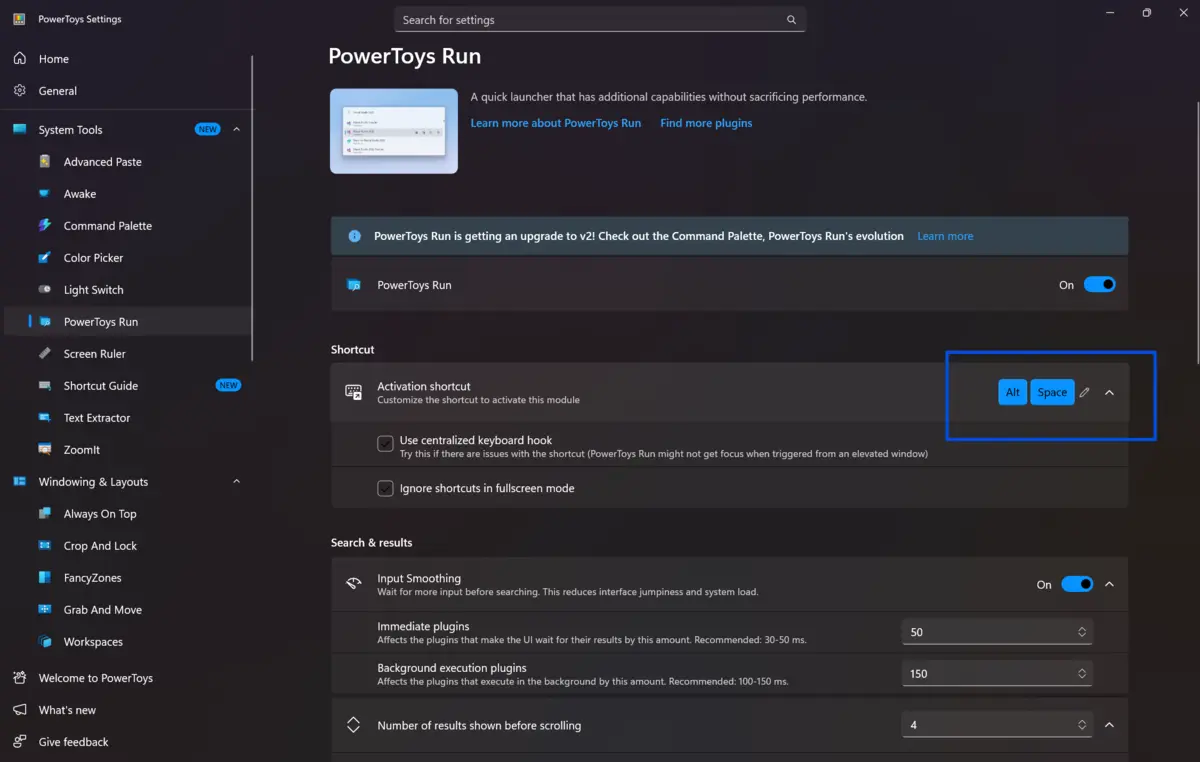Open Grab And Move settings
This screenshot has height=762, width=1200.
click(x=102, y=610)
